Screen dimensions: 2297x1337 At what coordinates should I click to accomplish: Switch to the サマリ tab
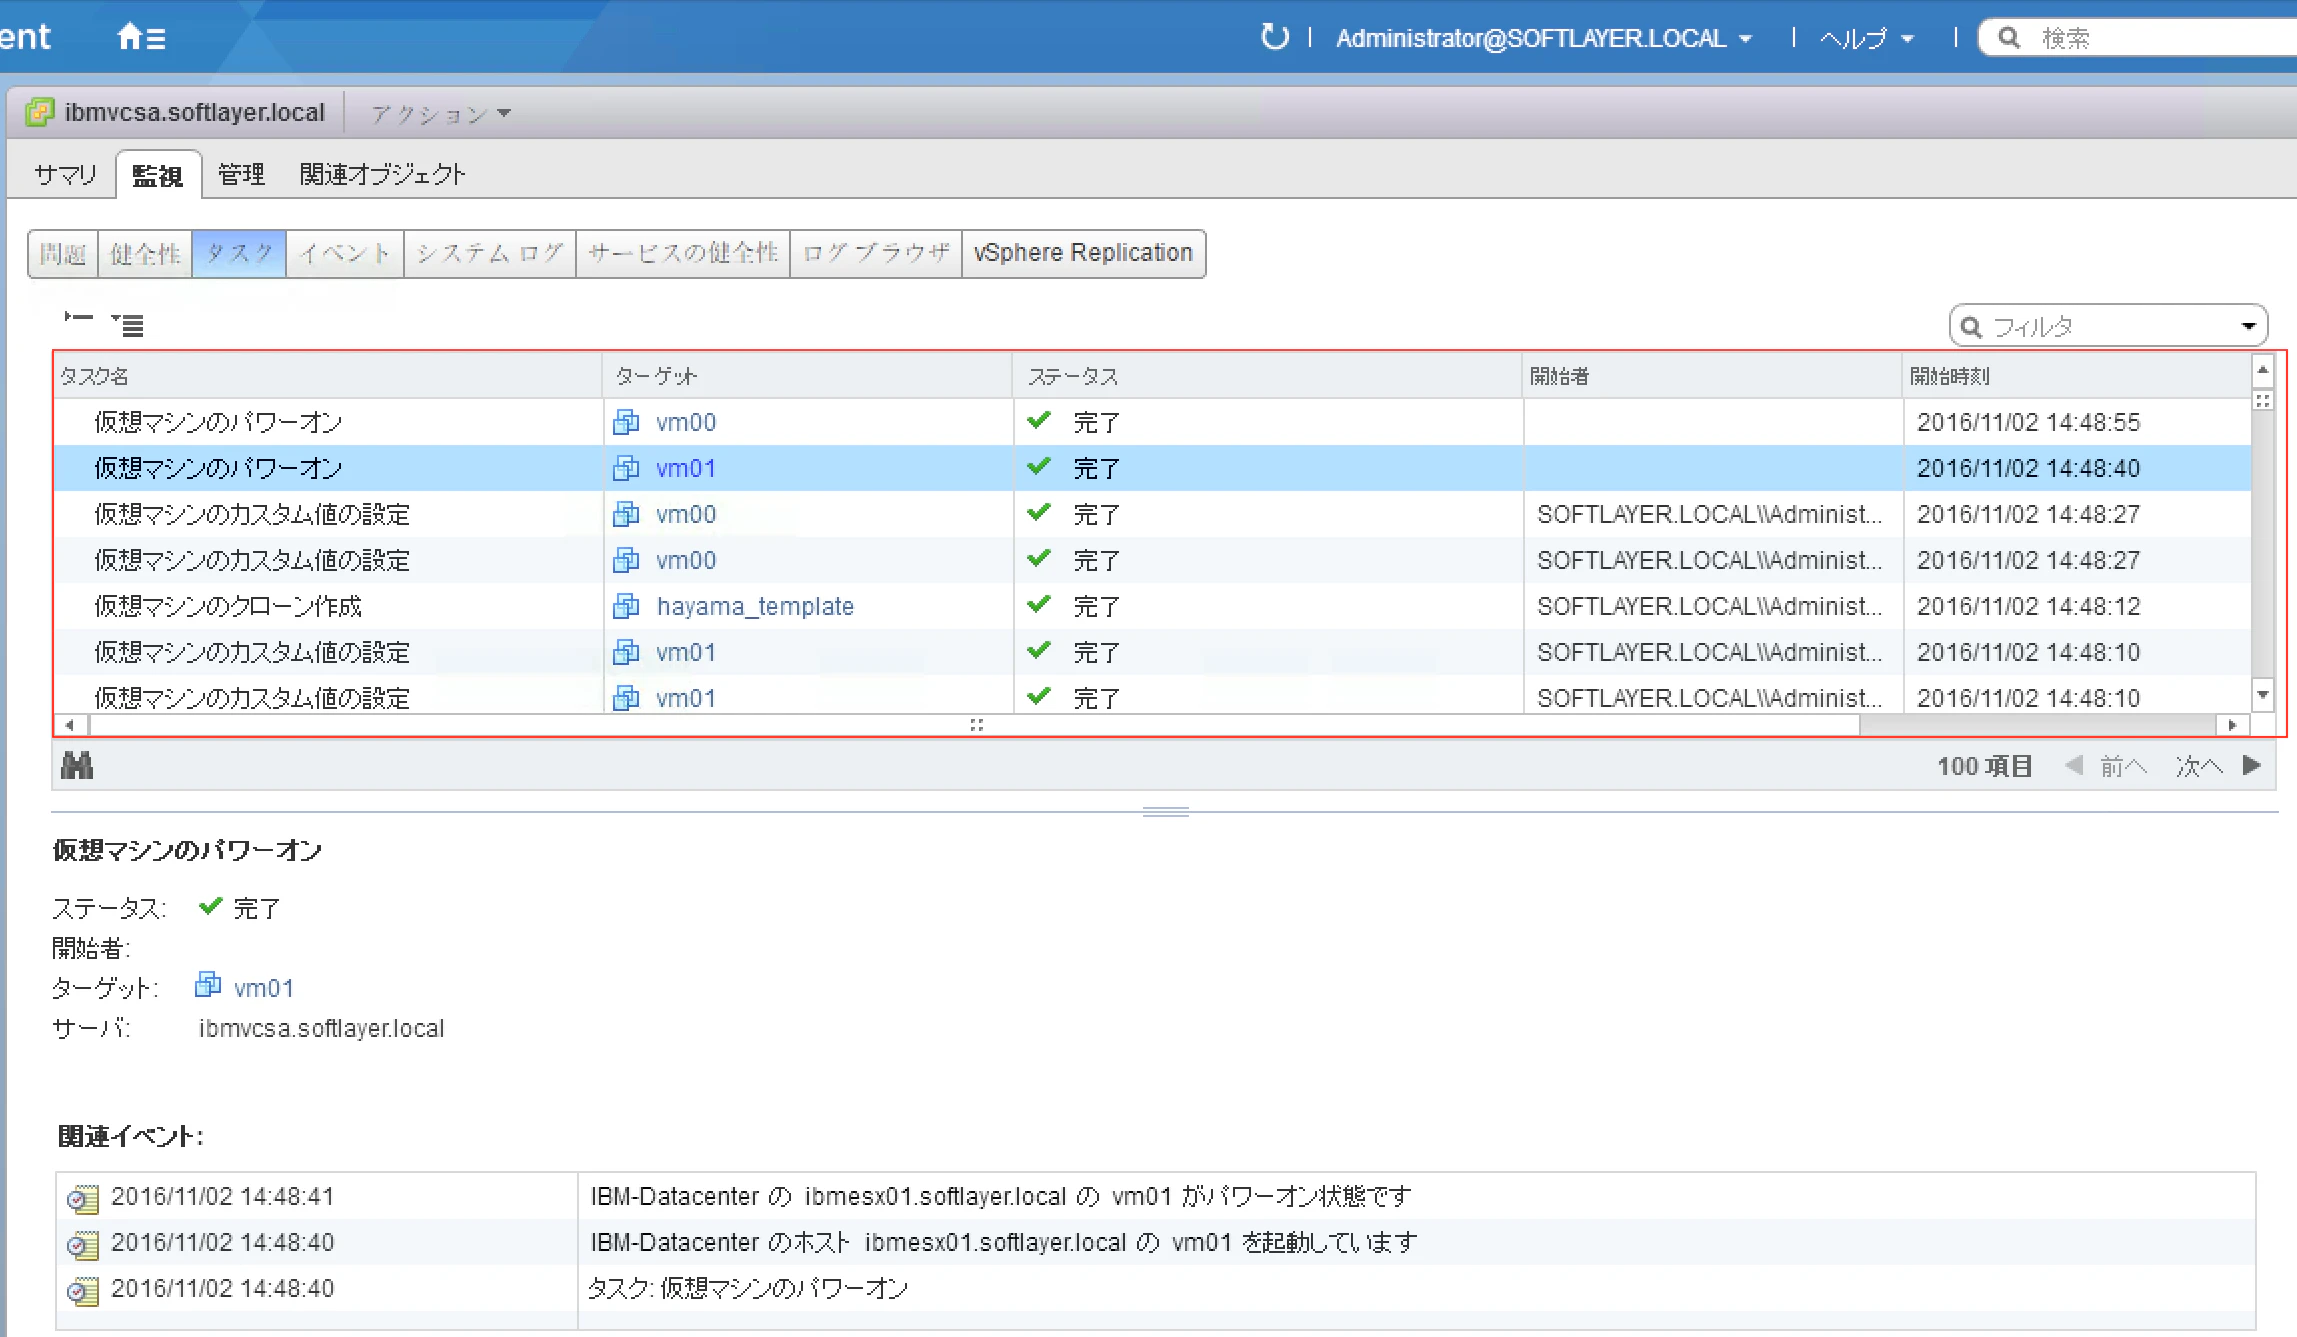pyautogui.click(x=64, y=173)
